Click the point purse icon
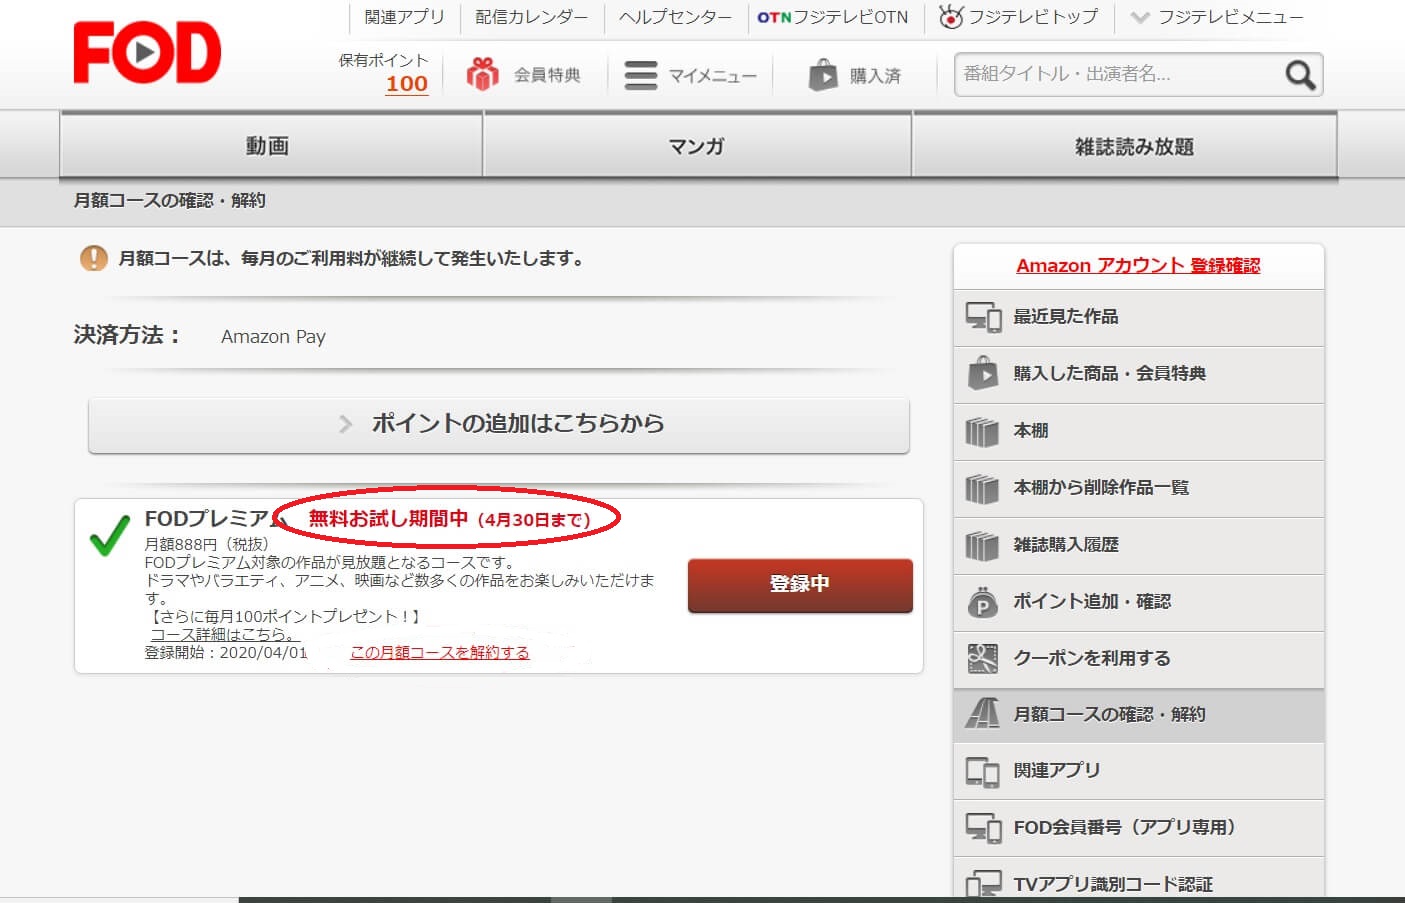The width and height of the screenshot is (1405, 903). click(983, 602)
